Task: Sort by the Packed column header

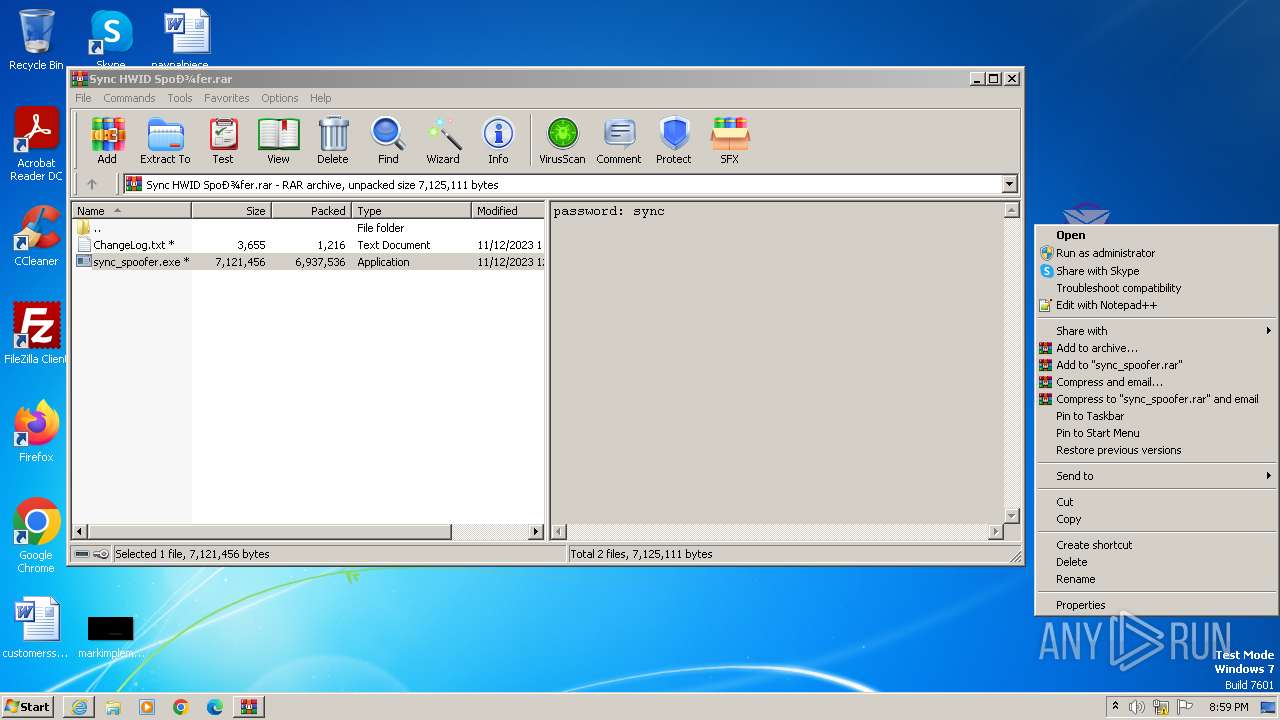Action: [x=311, y=211]
